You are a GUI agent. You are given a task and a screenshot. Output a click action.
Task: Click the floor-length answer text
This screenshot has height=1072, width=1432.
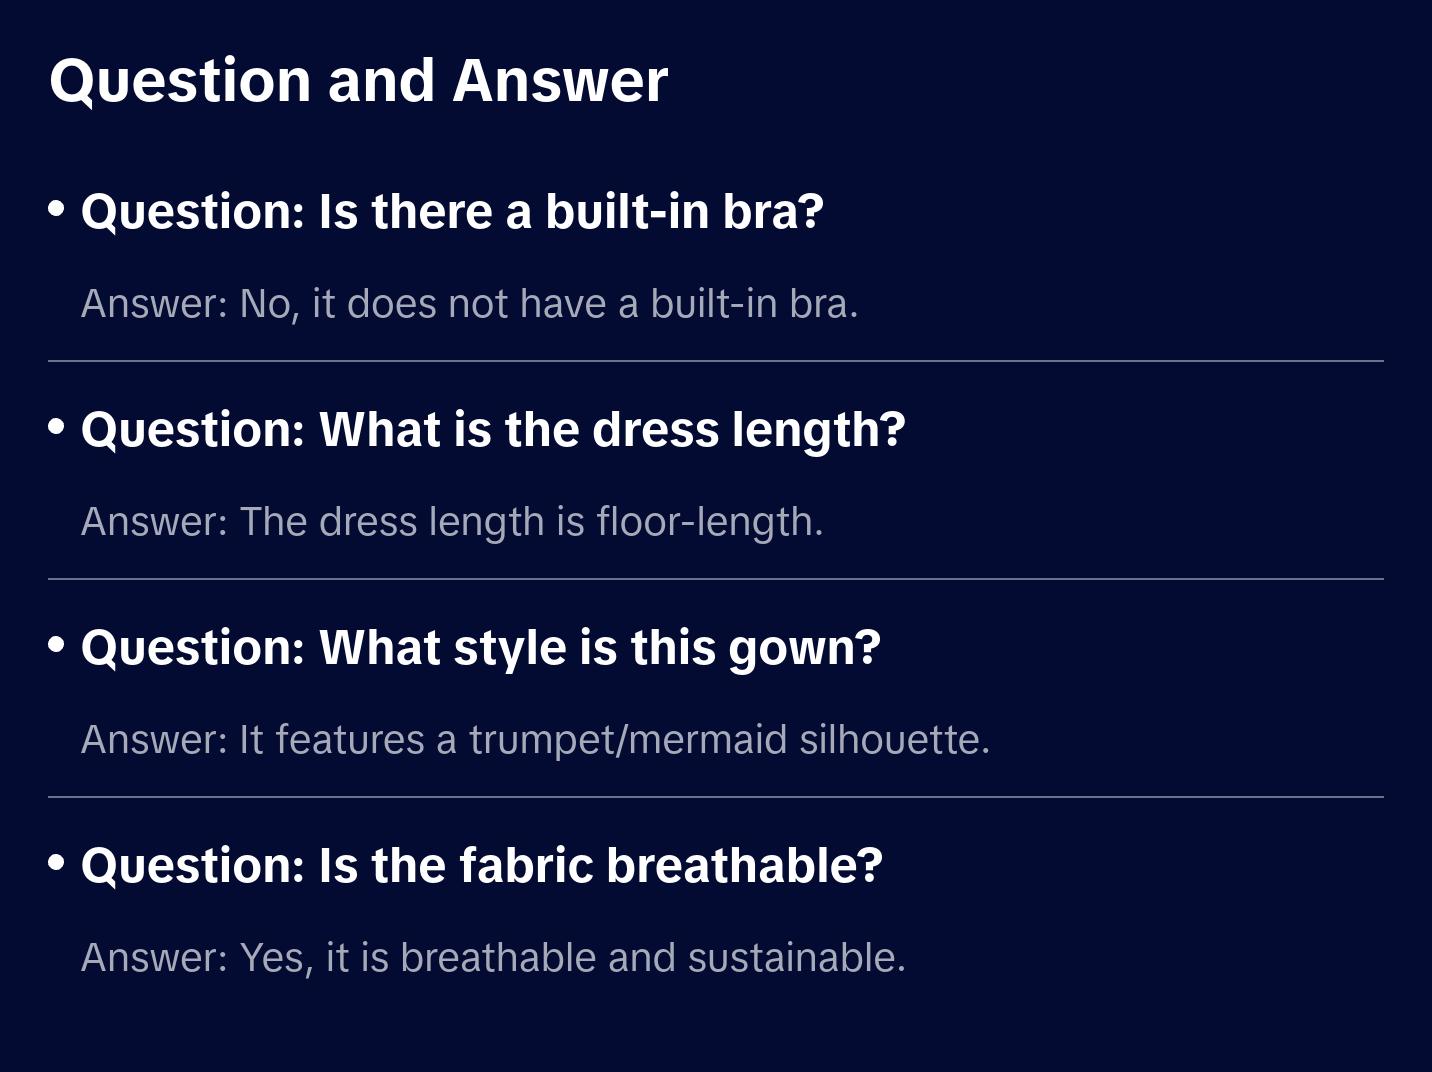point(452,522)
